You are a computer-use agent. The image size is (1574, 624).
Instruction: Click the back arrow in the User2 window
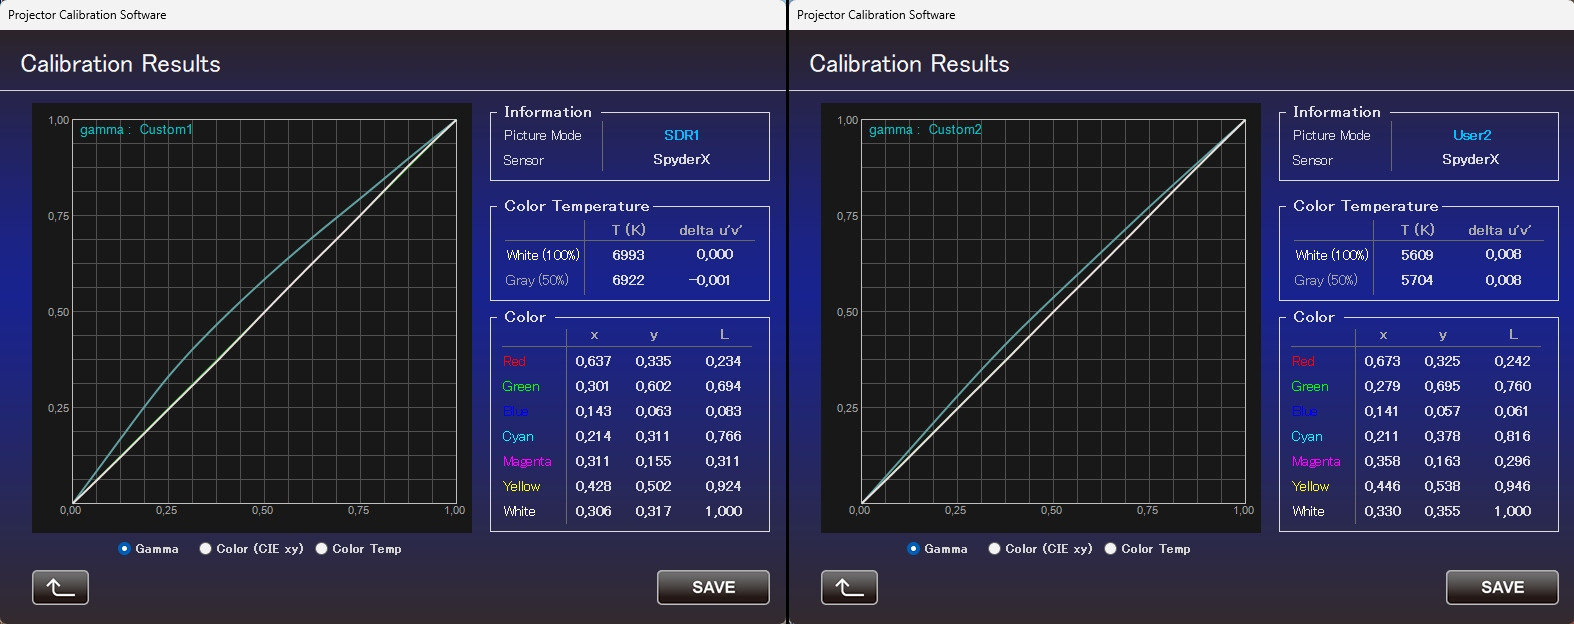tap(849, 588)
